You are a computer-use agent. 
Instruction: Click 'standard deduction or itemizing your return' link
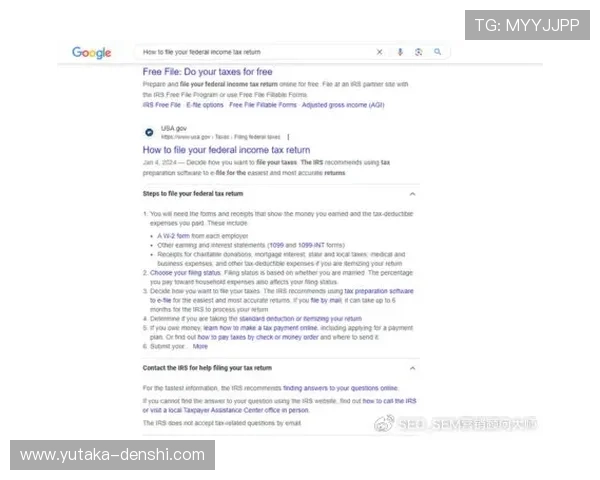pos(300,318)
